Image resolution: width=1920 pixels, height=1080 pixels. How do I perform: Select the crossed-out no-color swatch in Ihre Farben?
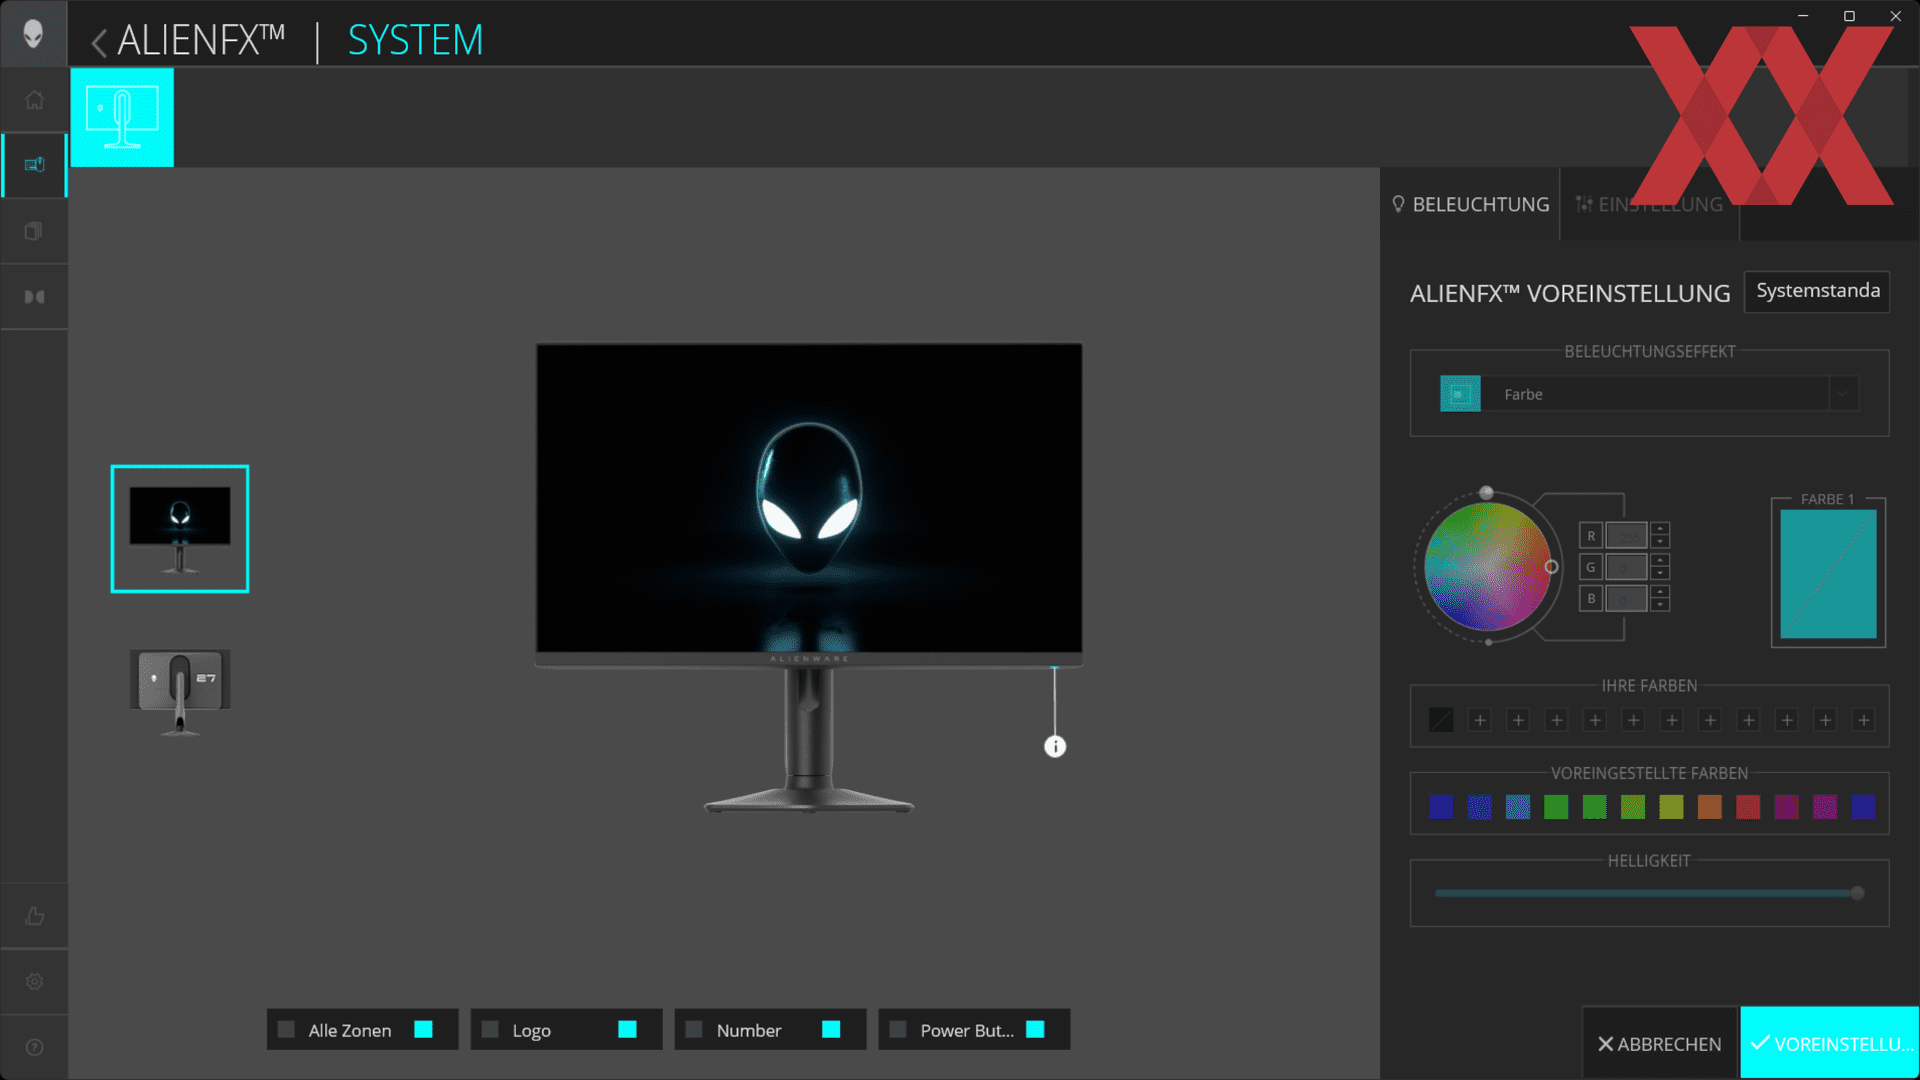pos(1441,720)
